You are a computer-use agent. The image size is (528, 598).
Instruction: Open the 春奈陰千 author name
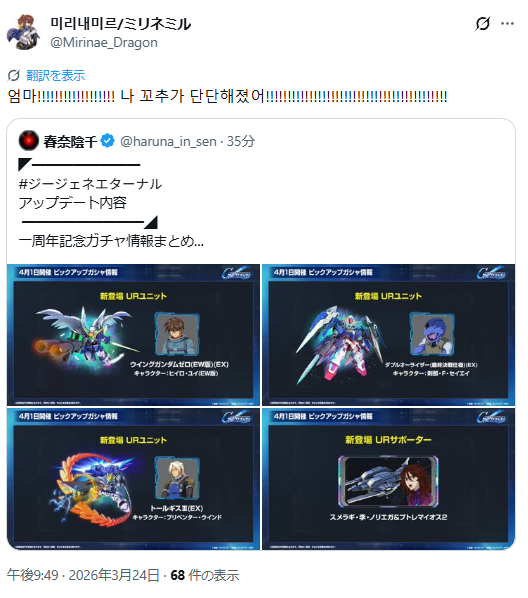click(70, 141)
